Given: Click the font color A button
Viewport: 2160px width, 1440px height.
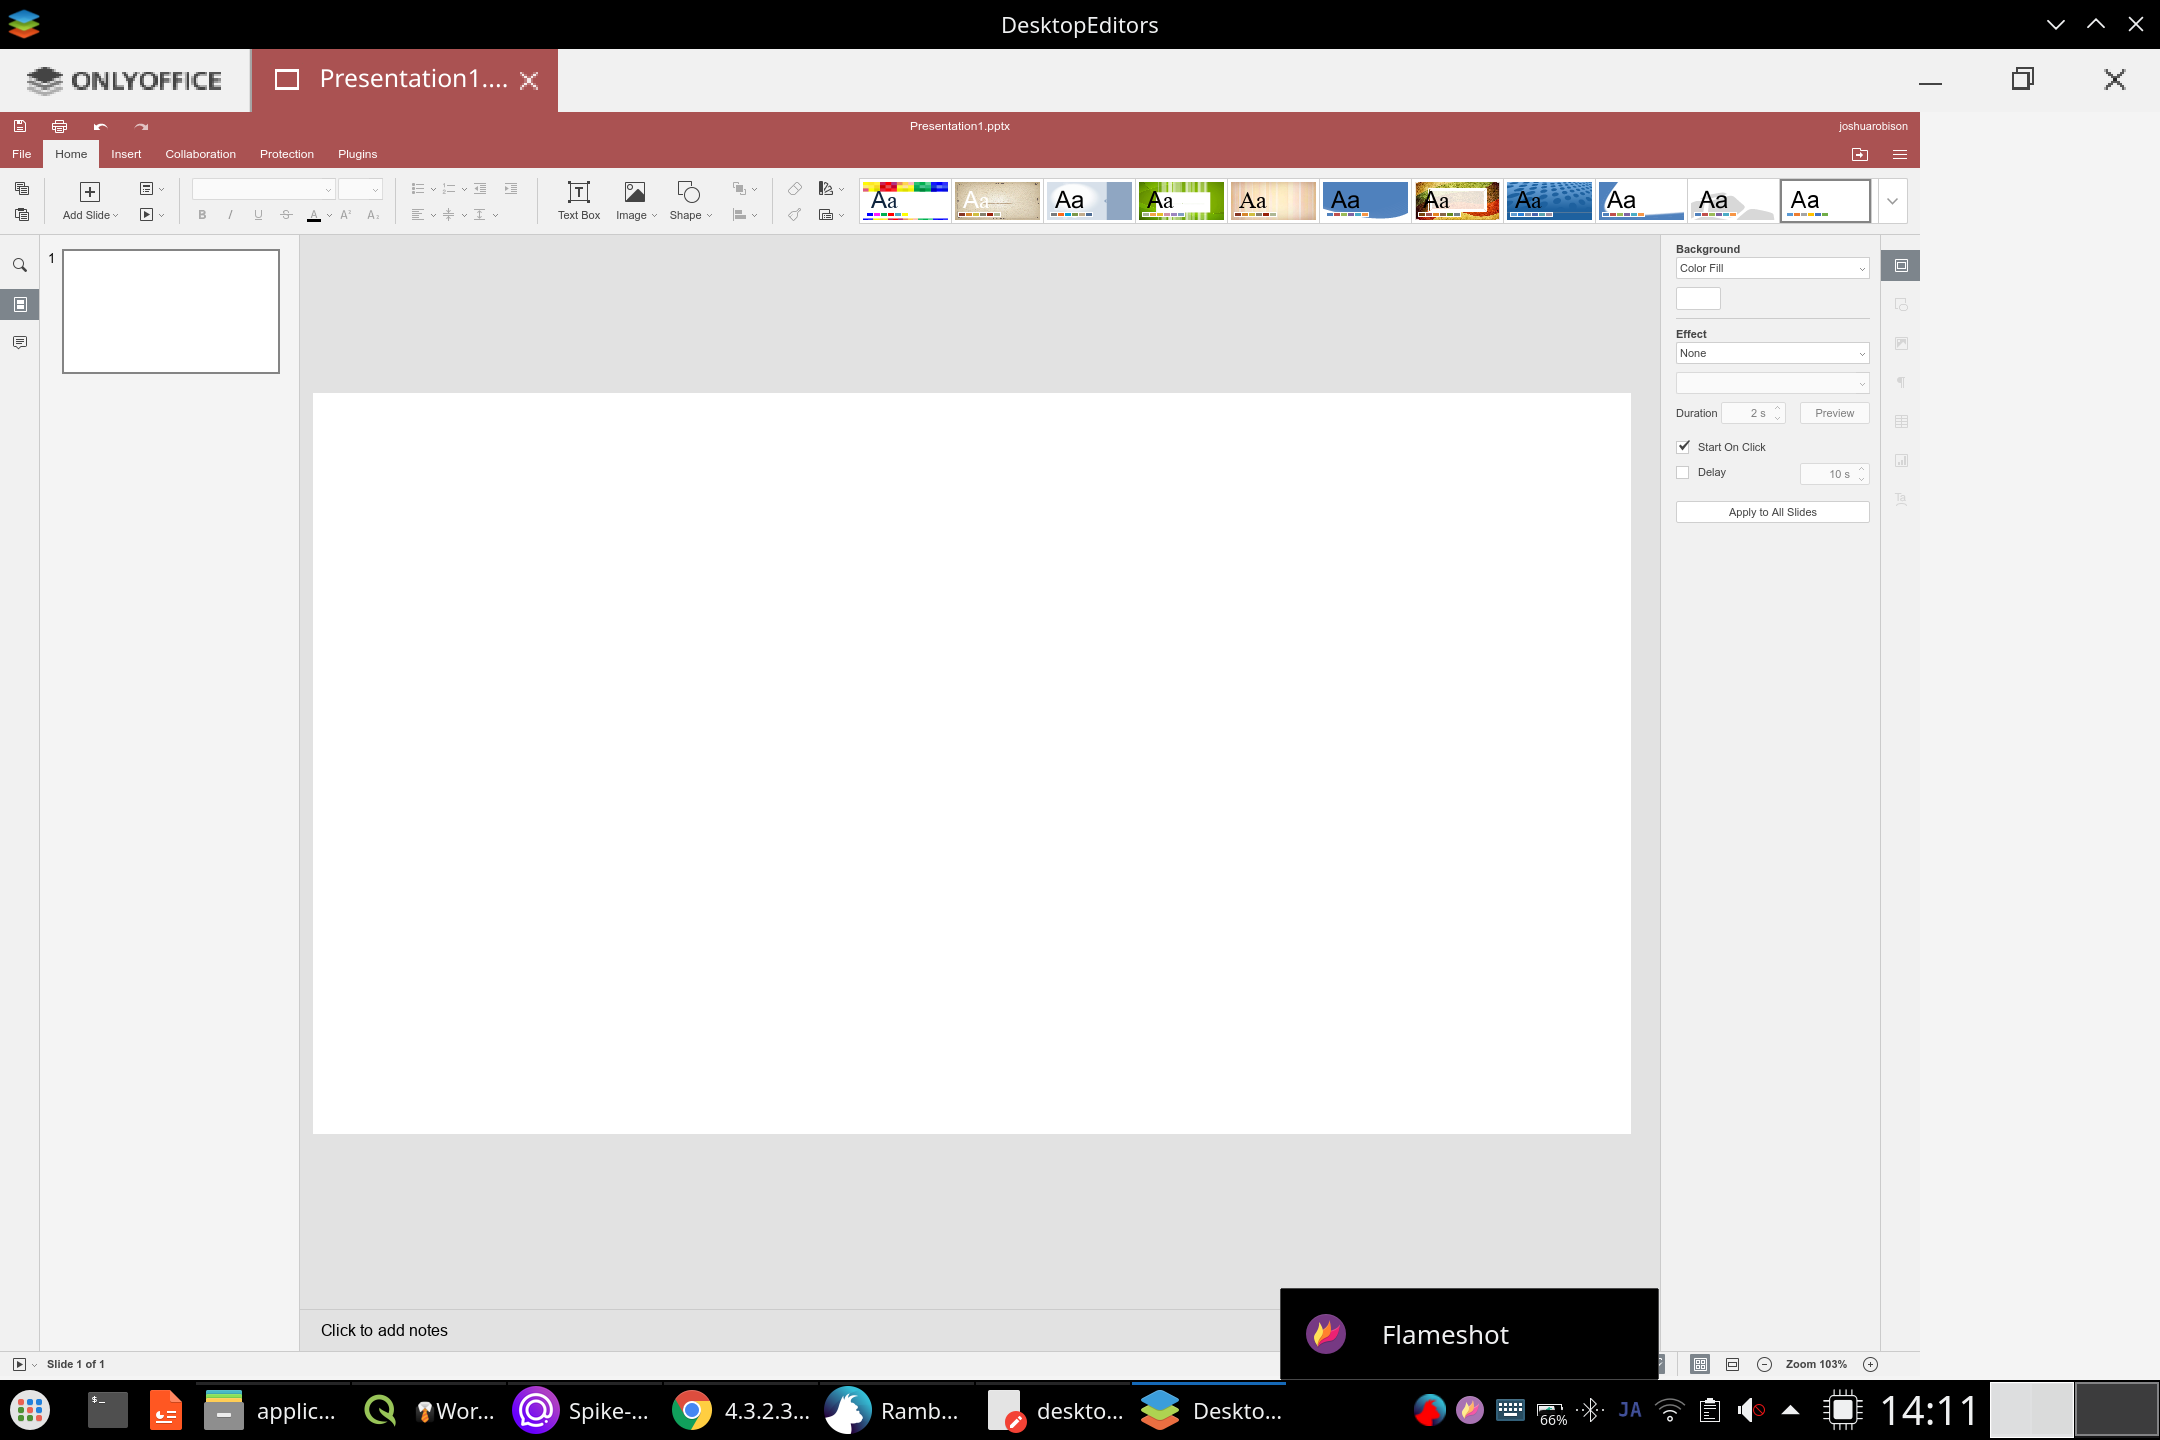Looking at the screenshot, I should pyautogui.click(x=314, y=215).
